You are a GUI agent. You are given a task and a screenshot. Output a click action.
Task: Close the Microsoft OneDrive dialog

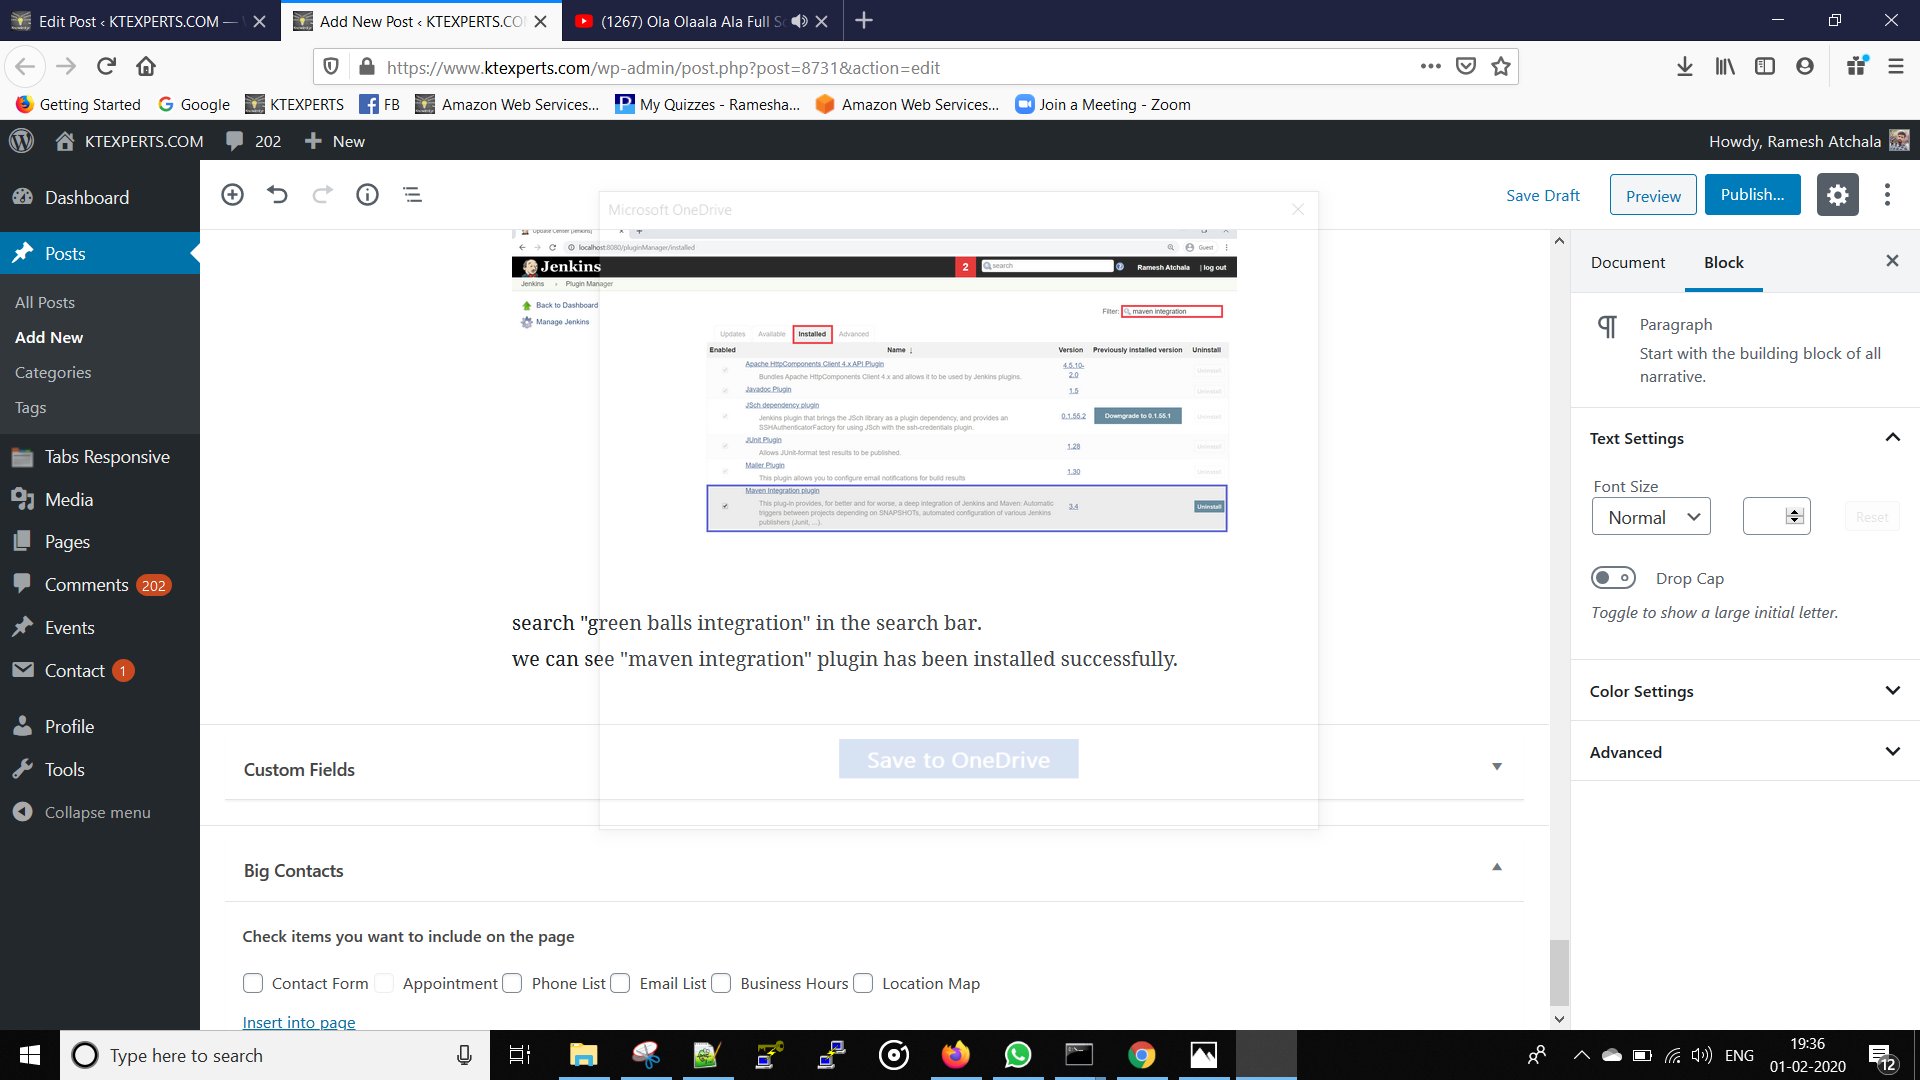[1298, 209]
